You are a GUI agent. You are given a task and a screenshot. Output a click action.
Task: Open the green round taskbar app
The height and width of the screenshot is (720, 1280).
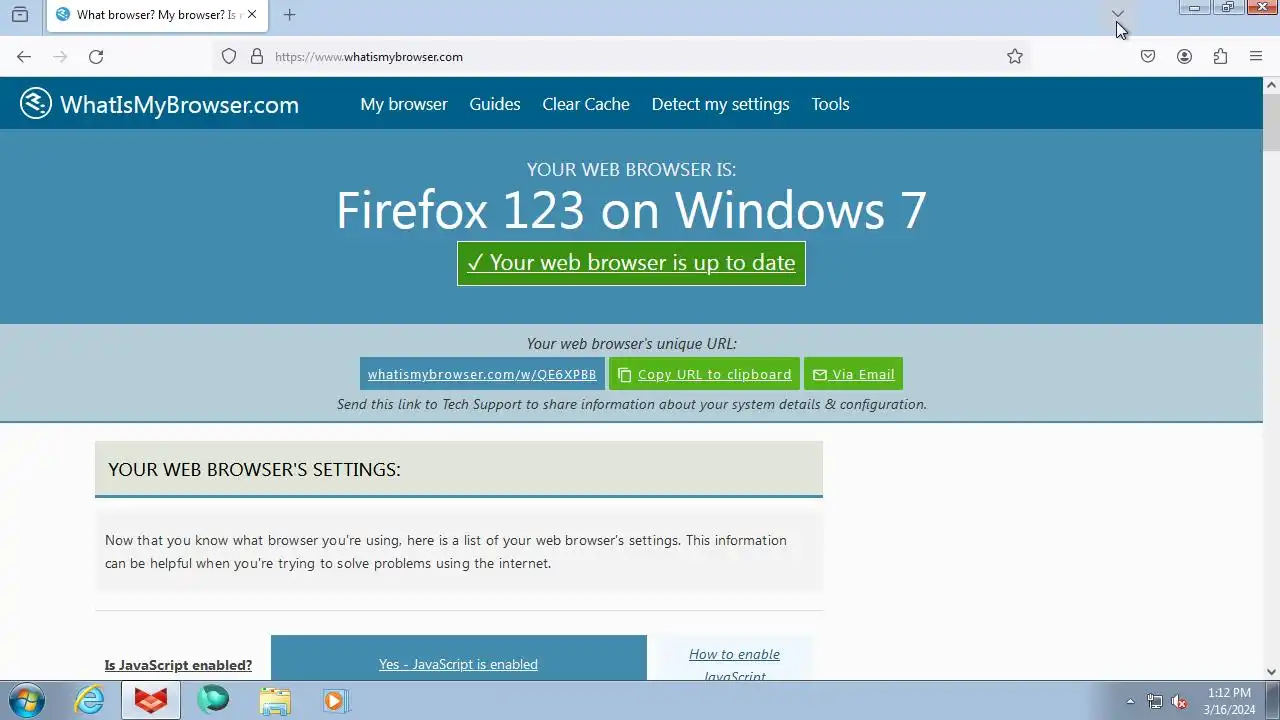[x=213, y=700]
